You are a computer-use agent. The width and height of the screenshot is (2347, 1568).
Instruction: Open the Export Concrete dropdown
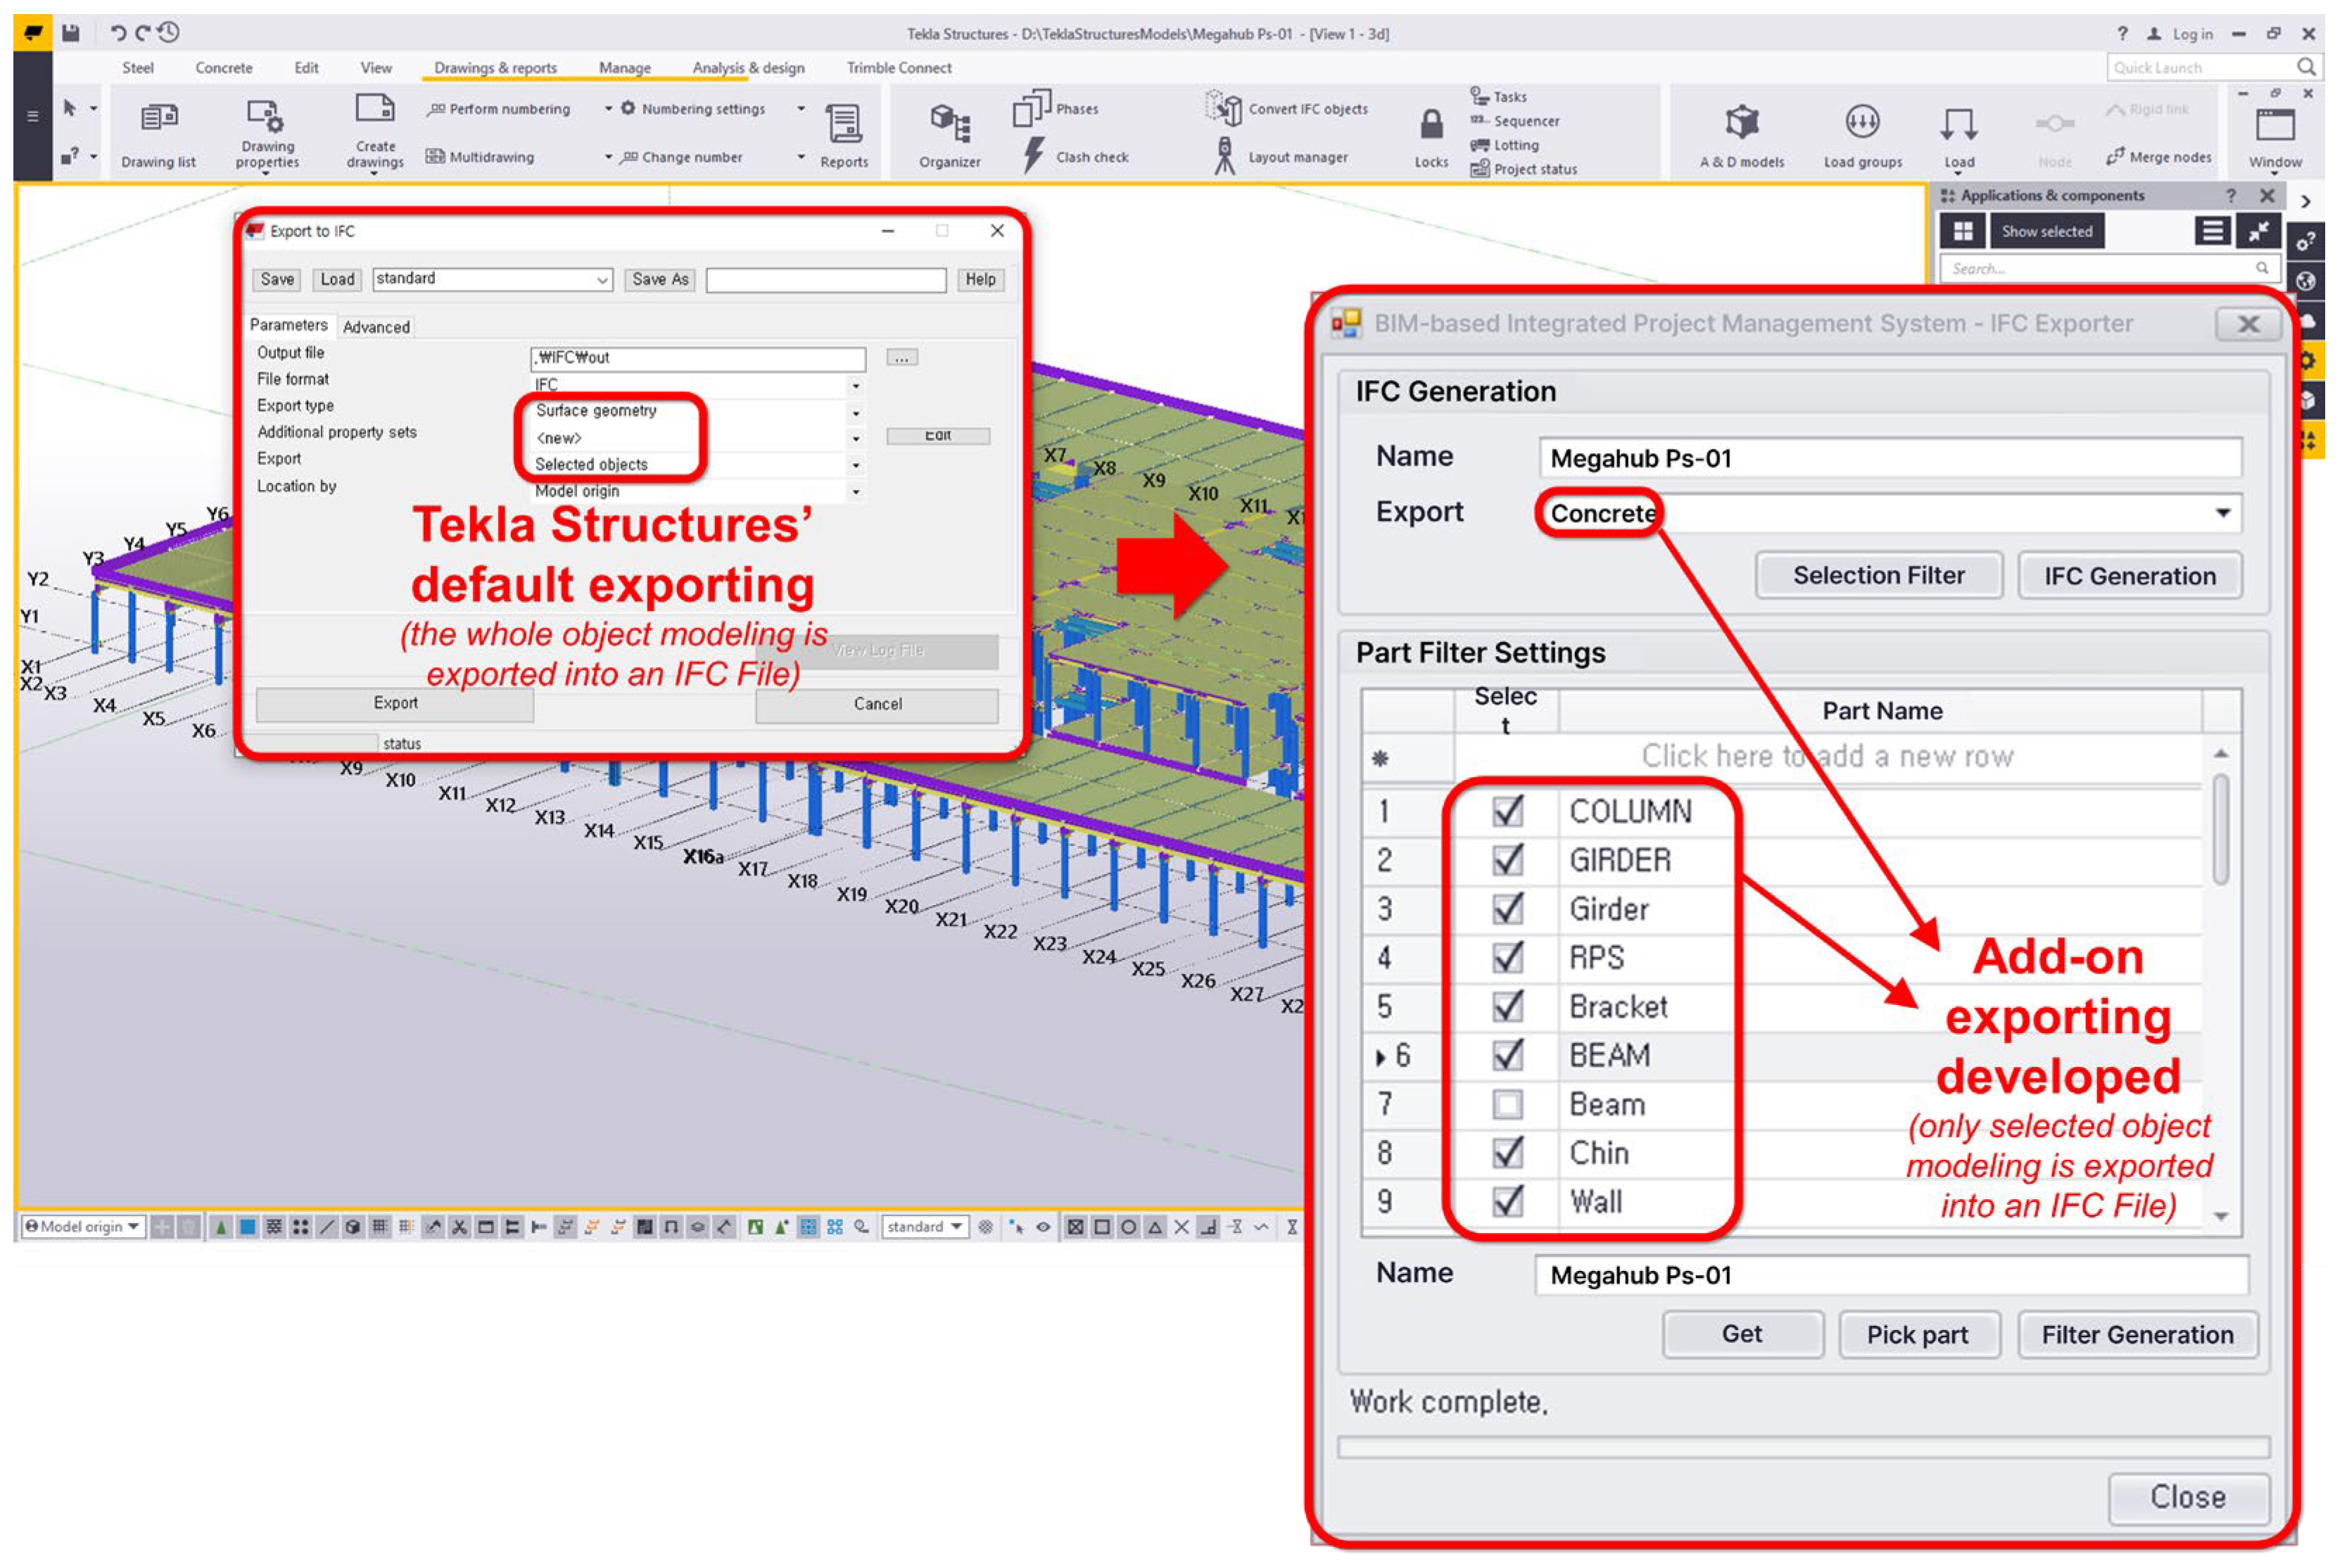[x=2222, y=513]
